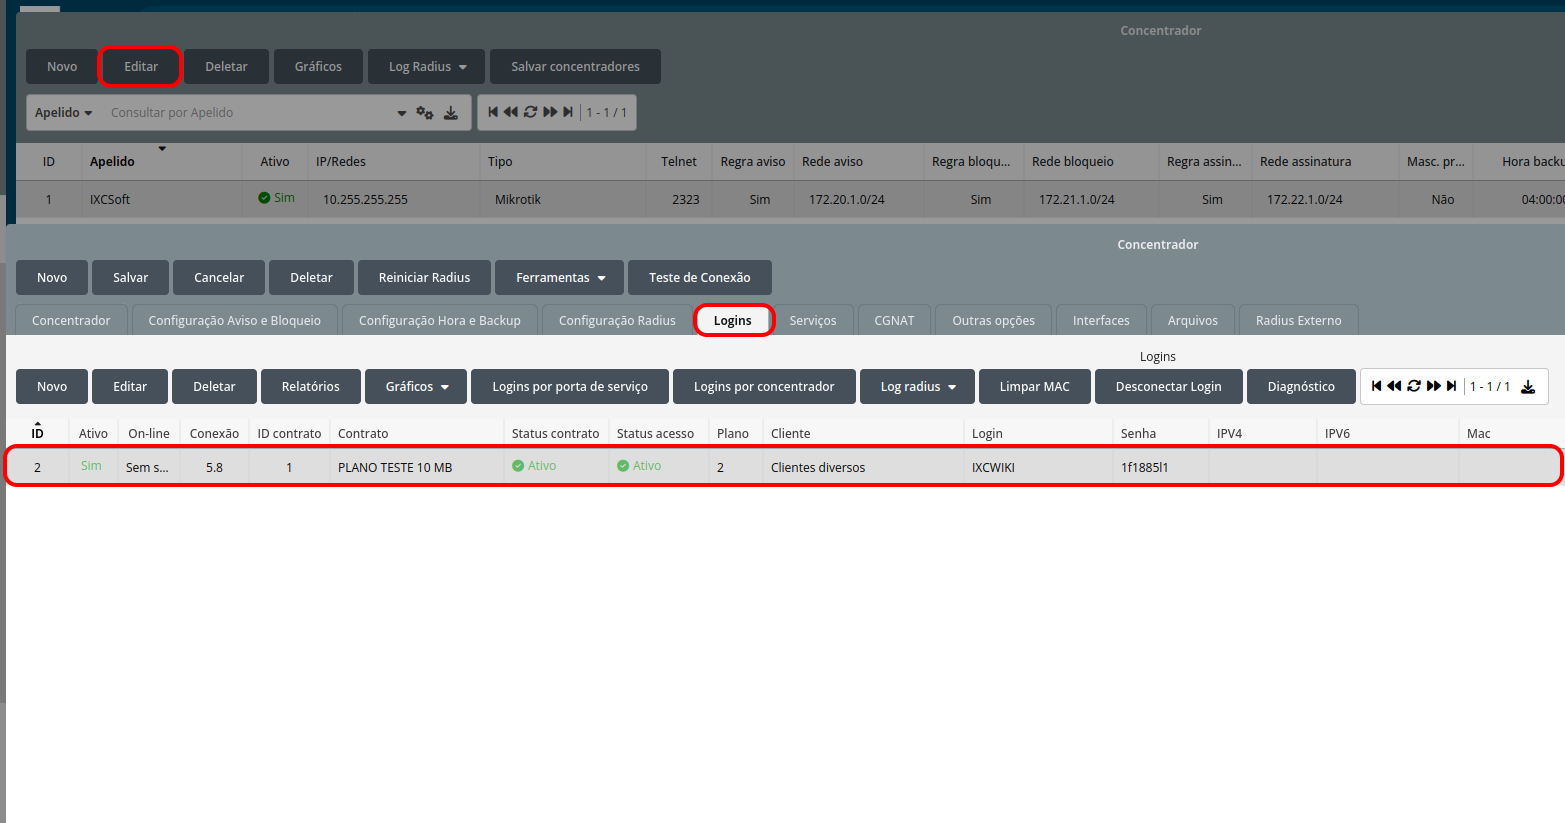1565x823 pixels.
Task: Open Configuração Hora e Backup tab
Action: pos(440,320)
